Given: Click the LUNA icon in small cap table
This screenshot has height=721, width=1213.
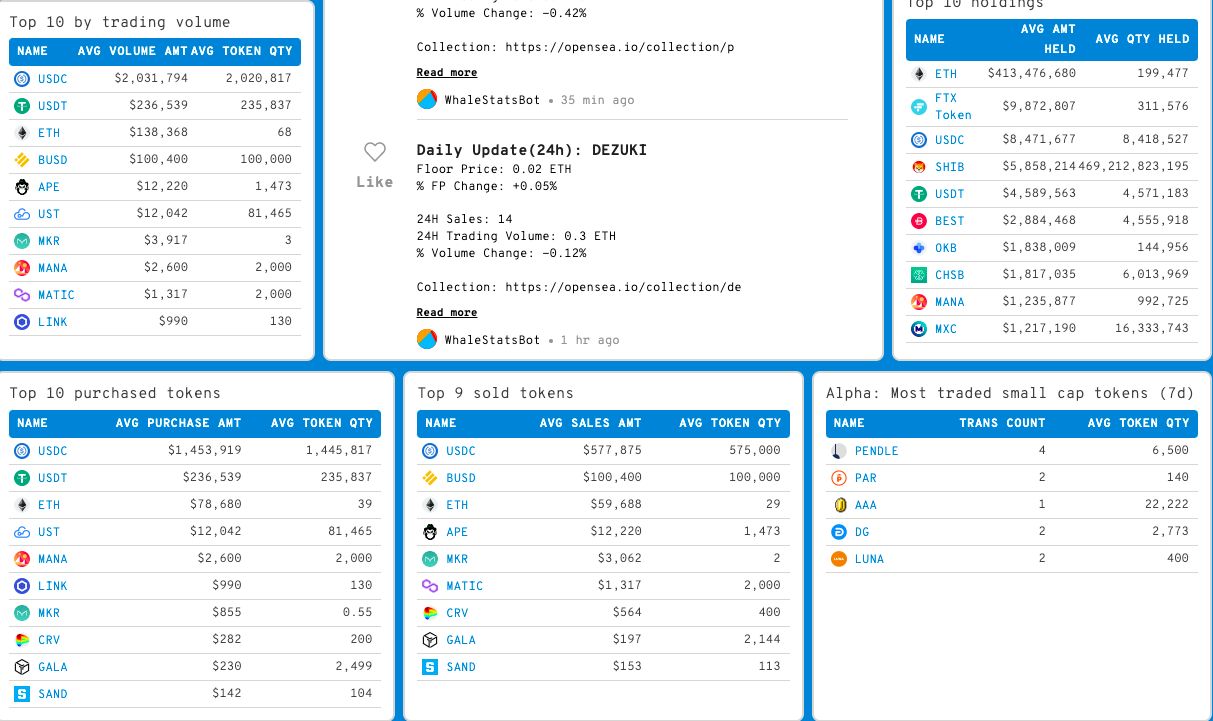Looking at the screenshot, I should pos(839,559).
